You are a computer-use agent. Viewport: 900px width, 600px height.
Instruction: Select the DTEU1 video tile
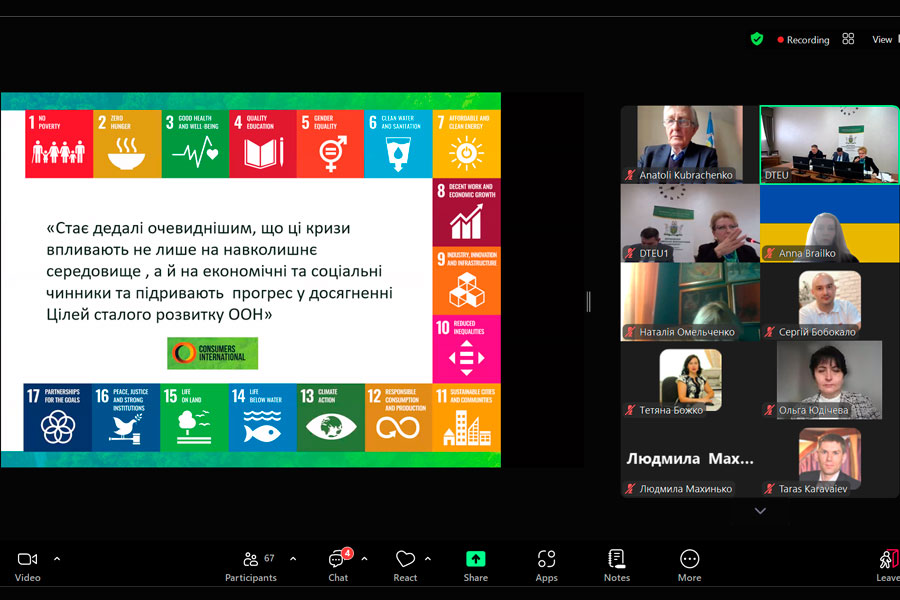690,223
